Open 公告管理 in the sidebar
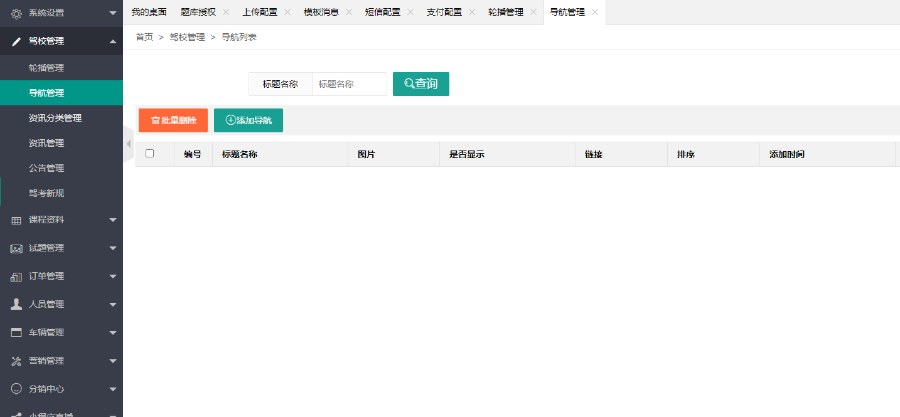Image resolution: width=900 pixels, height=417 pixels. (x=61, y=168)
